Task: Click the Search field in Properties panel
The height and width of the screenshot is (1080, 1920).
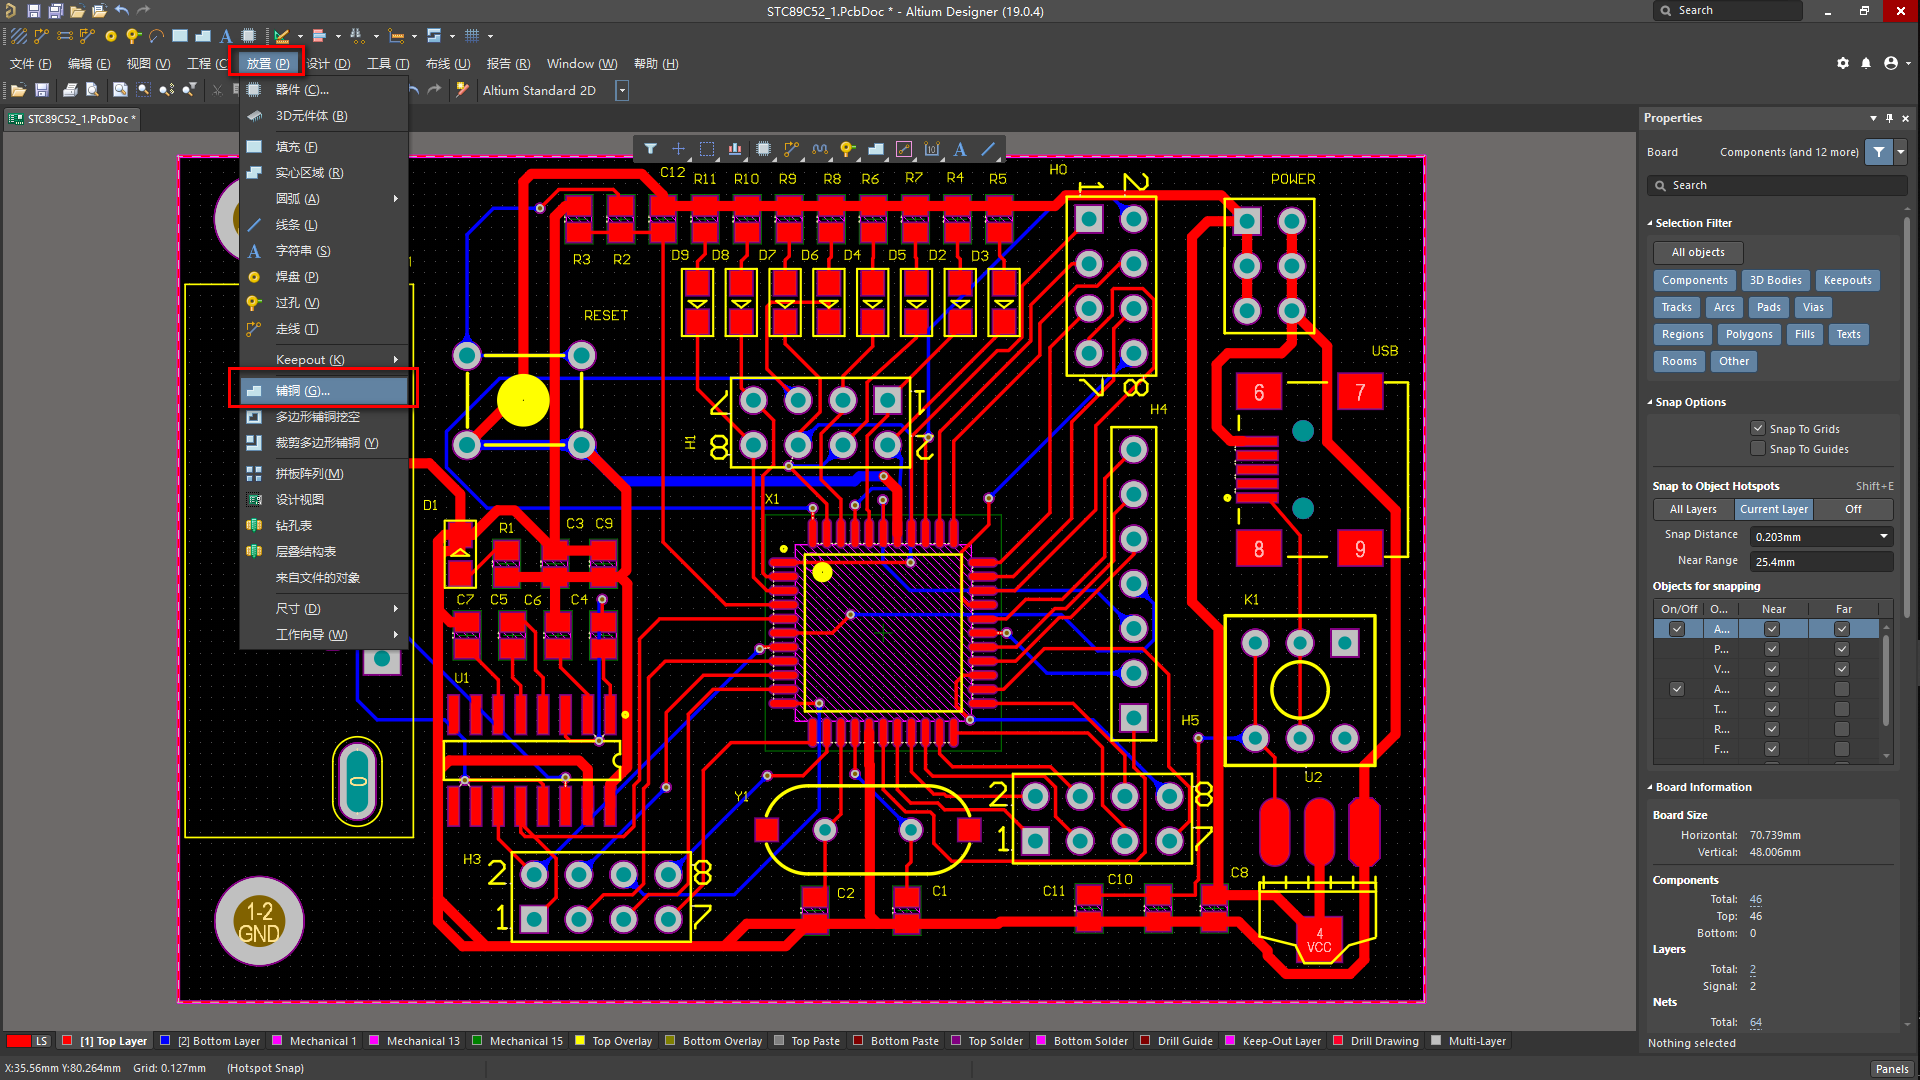Action: (x=1775, y=185)
